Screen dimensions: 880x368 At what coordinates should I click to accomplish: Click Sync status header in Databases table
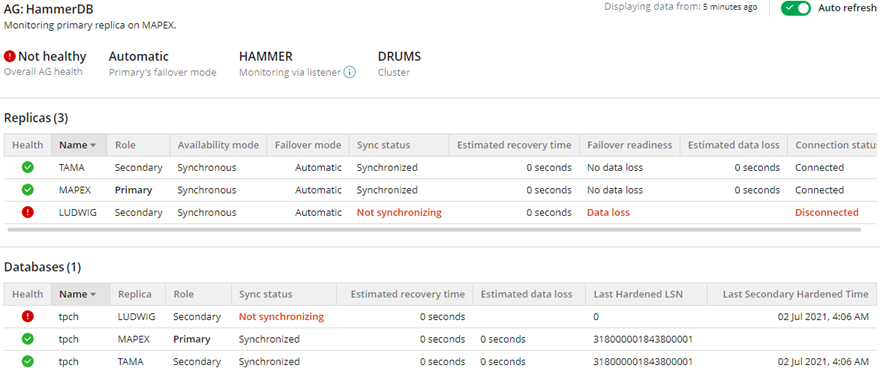point(283,294)
